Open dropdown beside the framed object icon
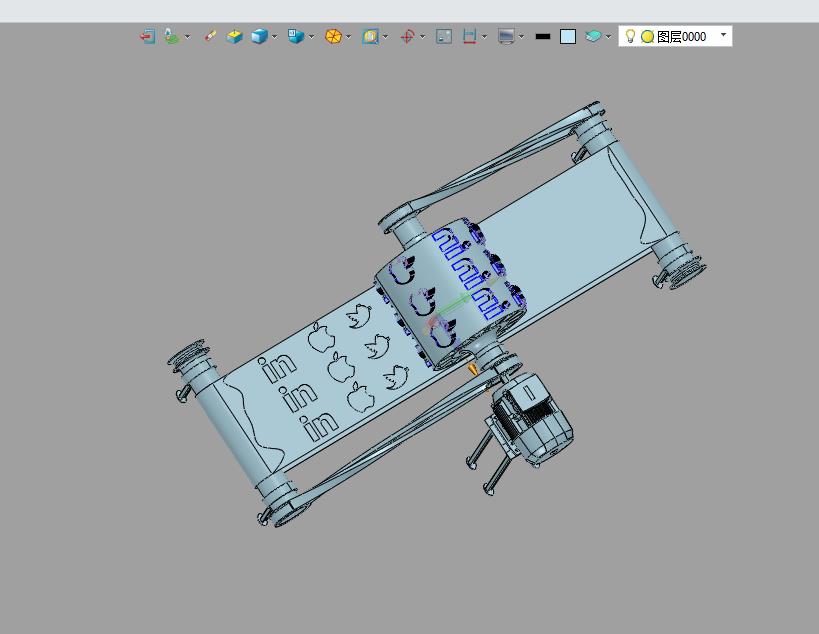819x634 pixels. click(385, 37)
